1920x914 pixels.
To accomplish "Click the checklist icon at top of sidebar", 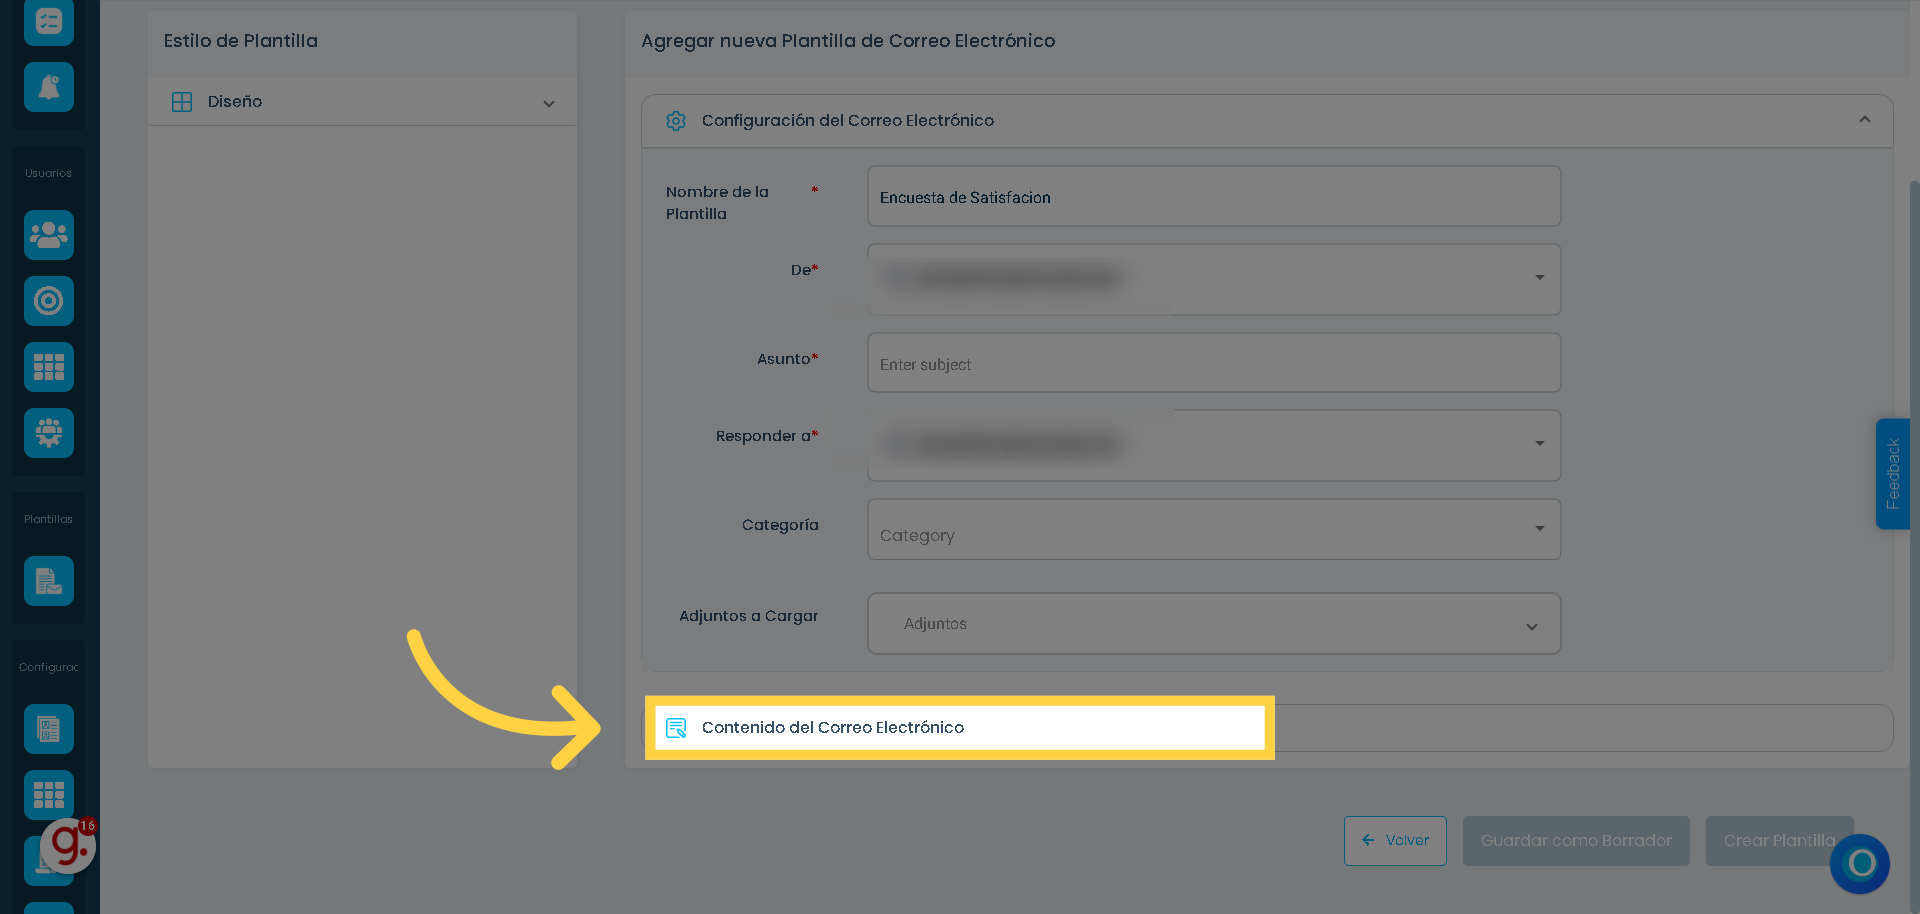I will point(49,22).
